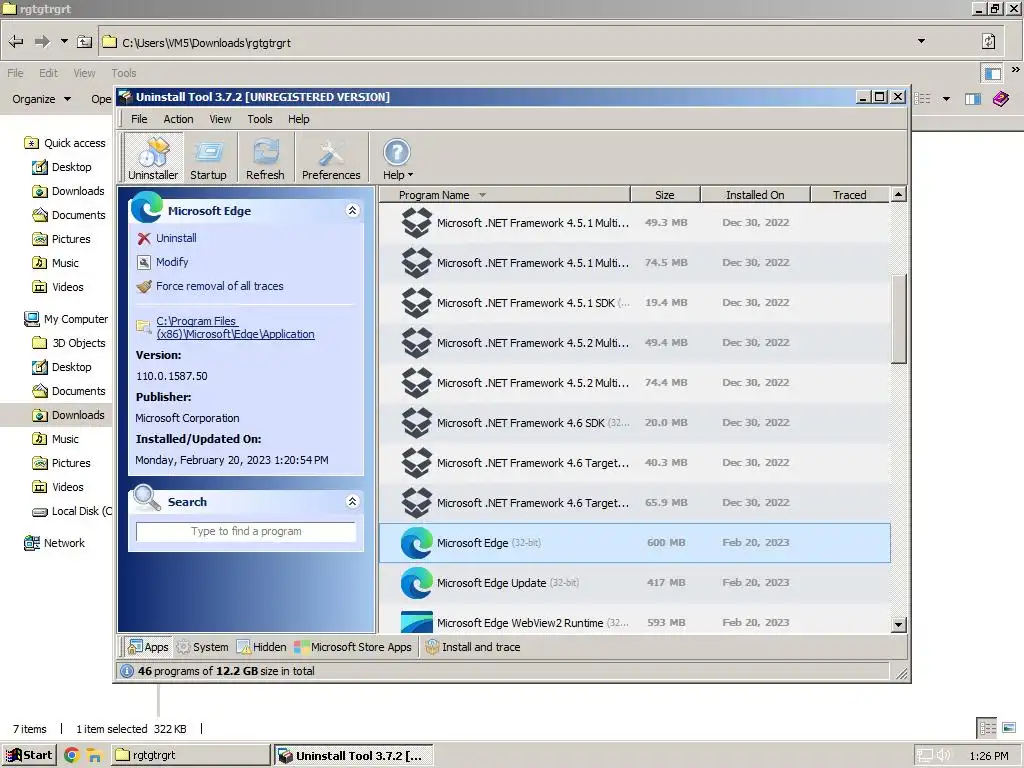Open the Explorer view options dropdown arrow
The height and width of the screenshot is (768, 1024).
[946, 99]
